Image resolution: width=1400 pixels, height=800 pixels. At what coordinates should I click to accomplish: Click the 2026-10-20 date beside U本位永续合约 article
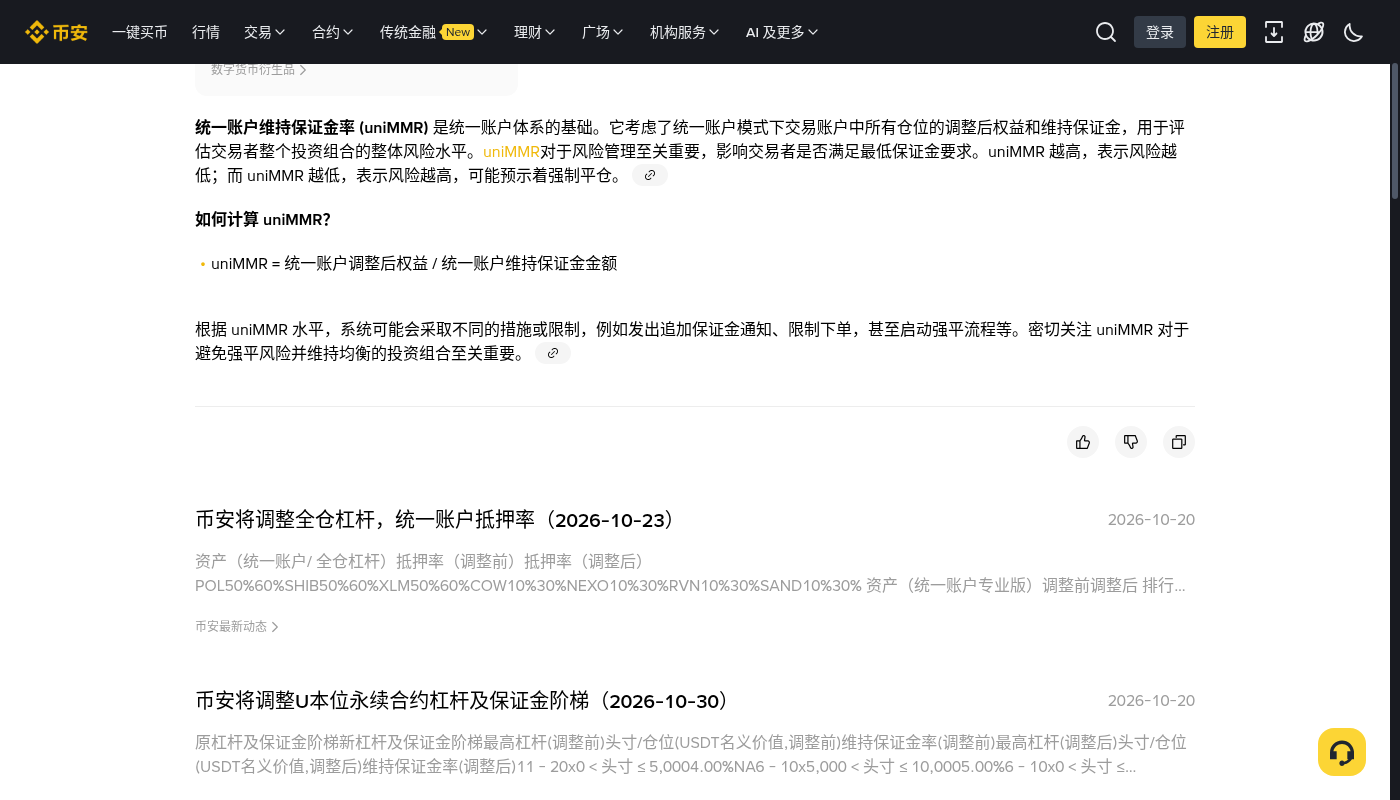(x=1151, y=701)
